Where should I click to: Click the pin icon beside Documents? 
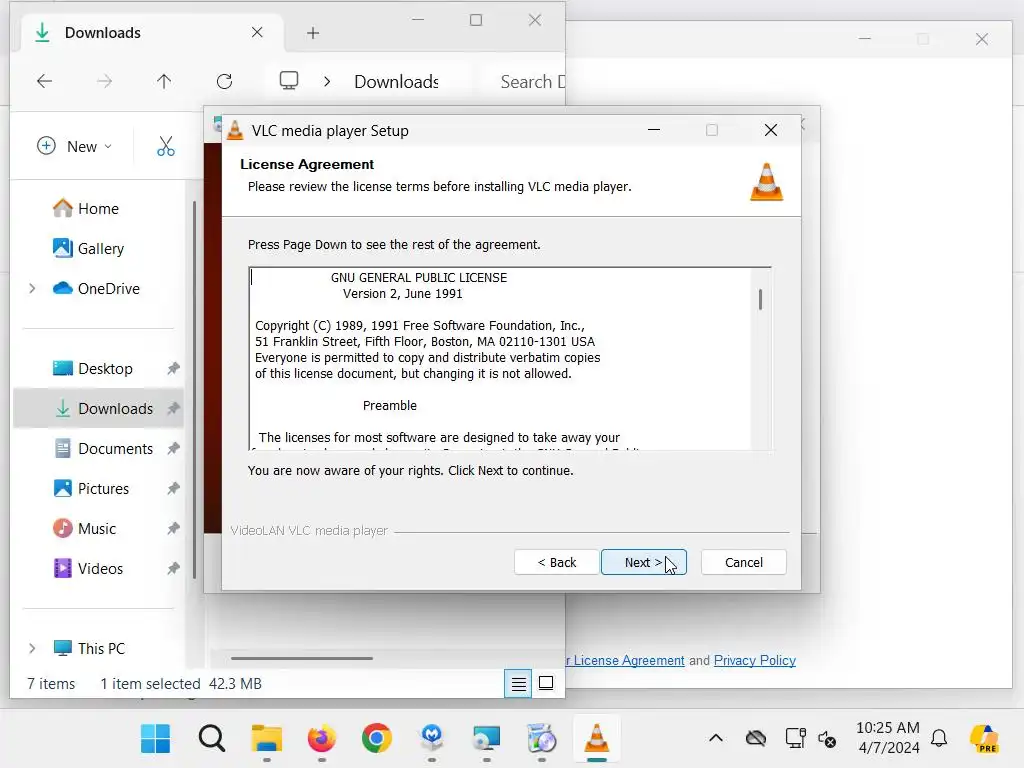173,449
